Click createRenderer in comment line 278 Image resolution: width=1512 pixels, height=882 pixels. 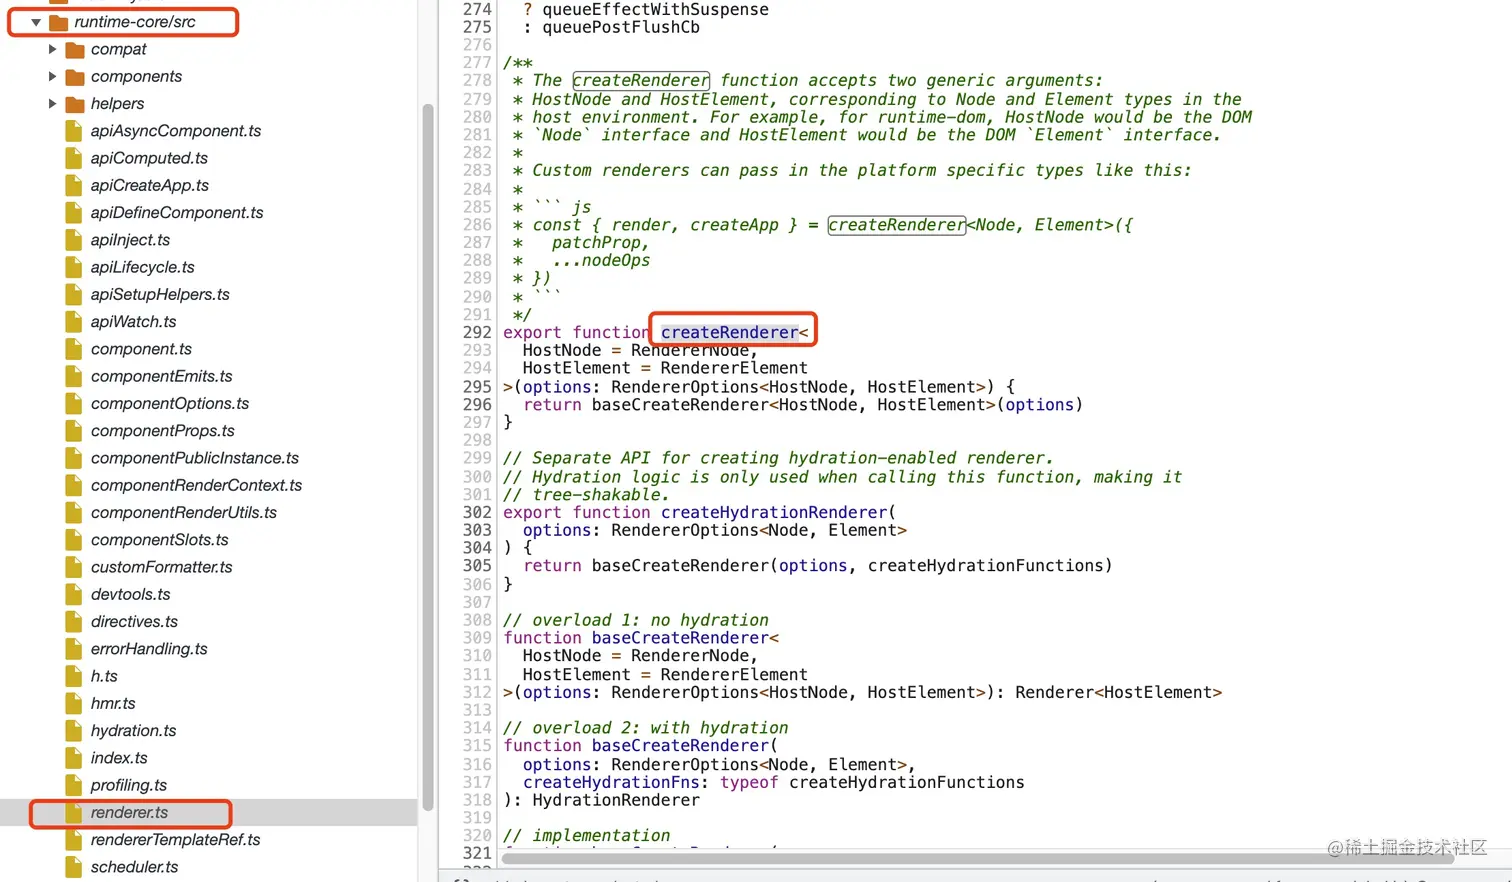pyautogui.click(x=641, y=80)
